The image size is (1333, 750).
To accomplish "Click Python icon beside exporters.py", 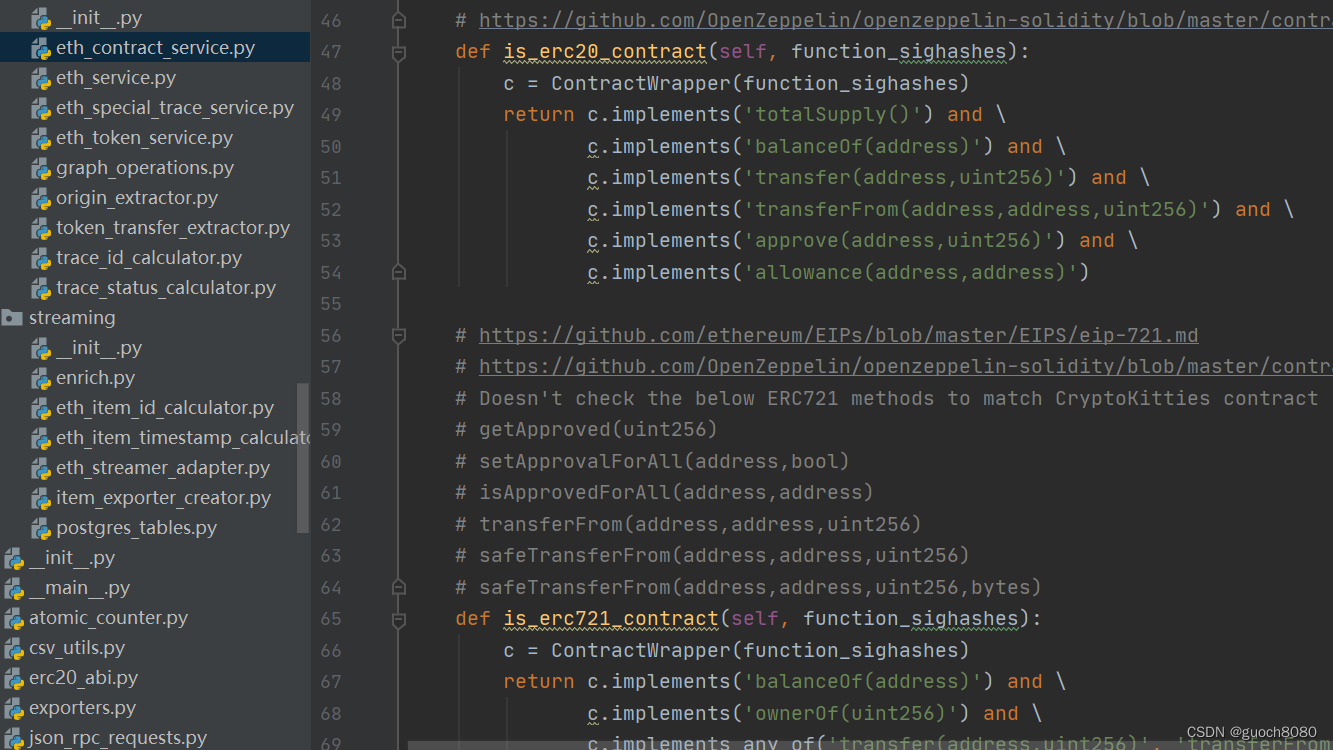I will pos(14,708).
